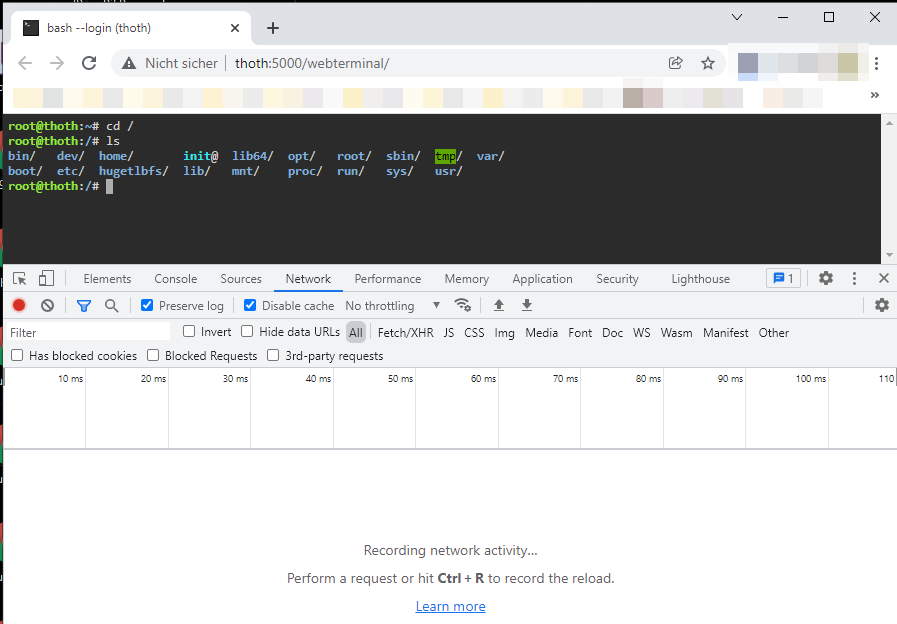
Task: Go back in browser history
Action: [x=25, y=63]
